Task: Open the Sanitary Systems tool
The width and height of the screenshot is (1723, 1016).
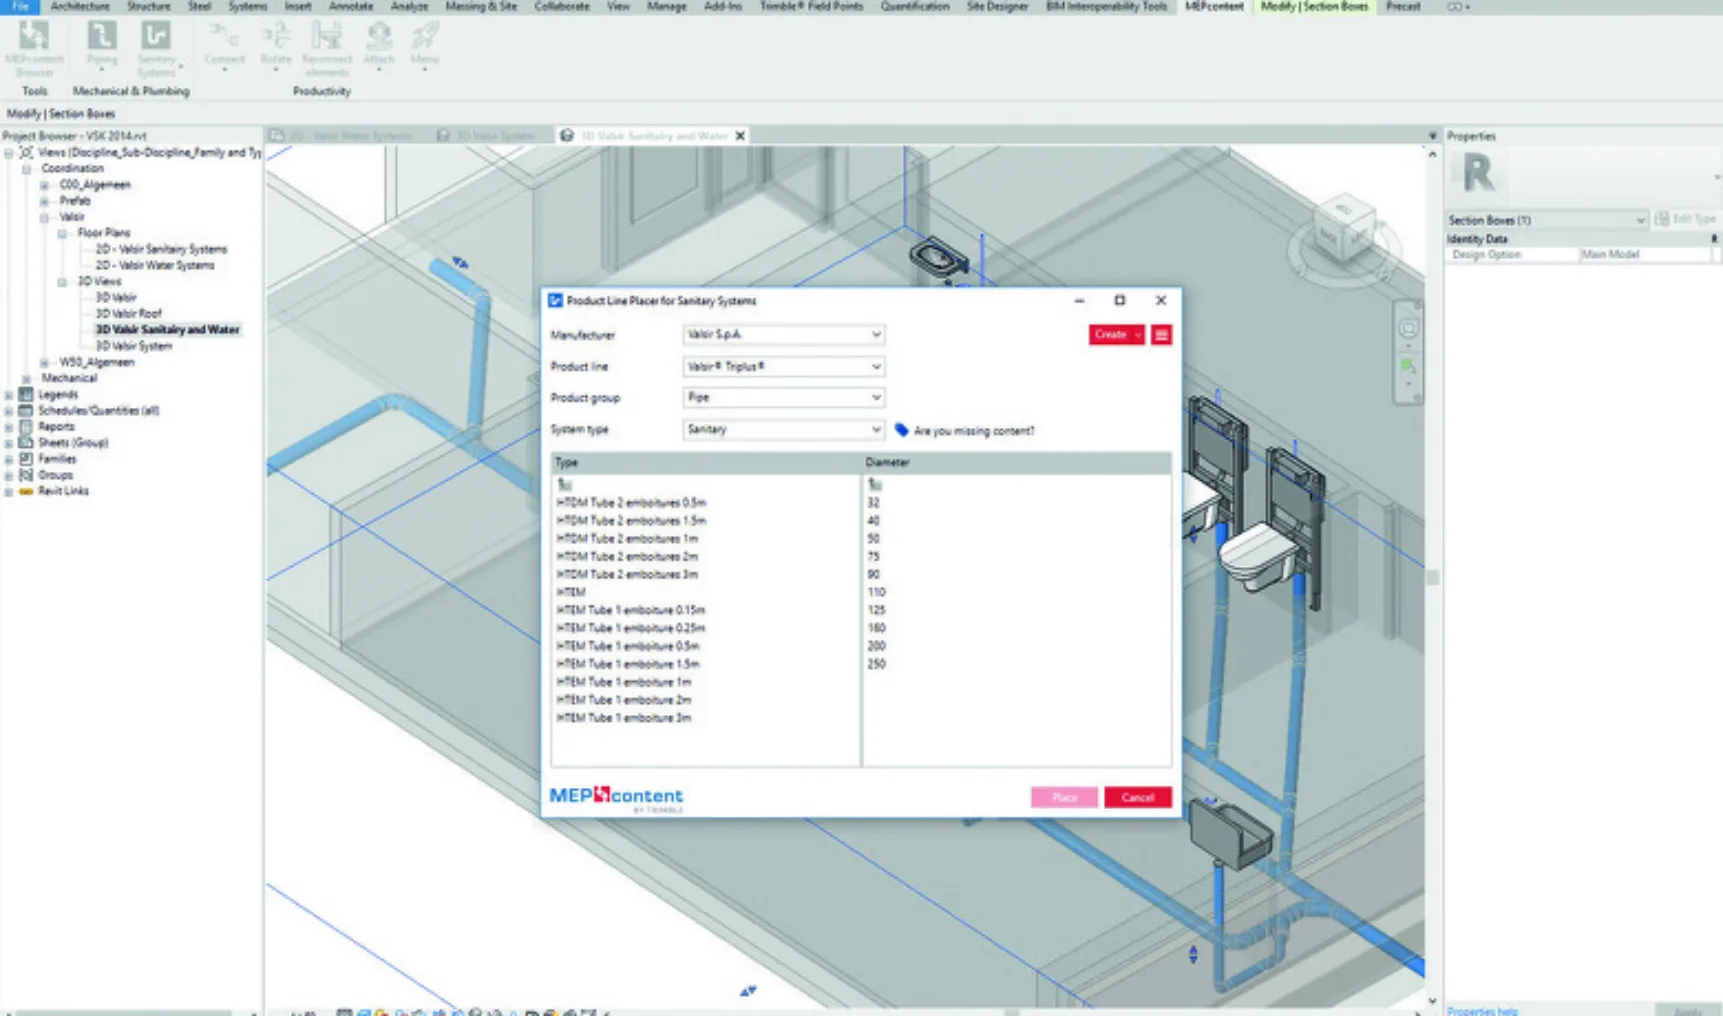Action: click(x=157, y=45)
